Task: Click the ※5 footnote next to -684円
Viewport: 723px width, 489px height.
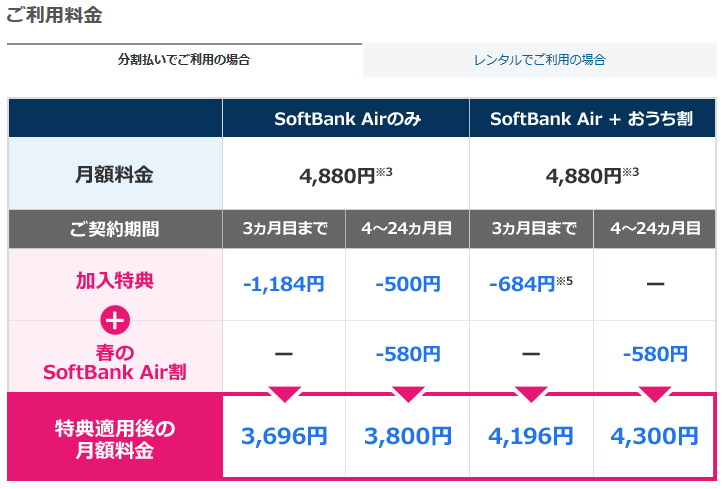Action: tap(564, 281)
